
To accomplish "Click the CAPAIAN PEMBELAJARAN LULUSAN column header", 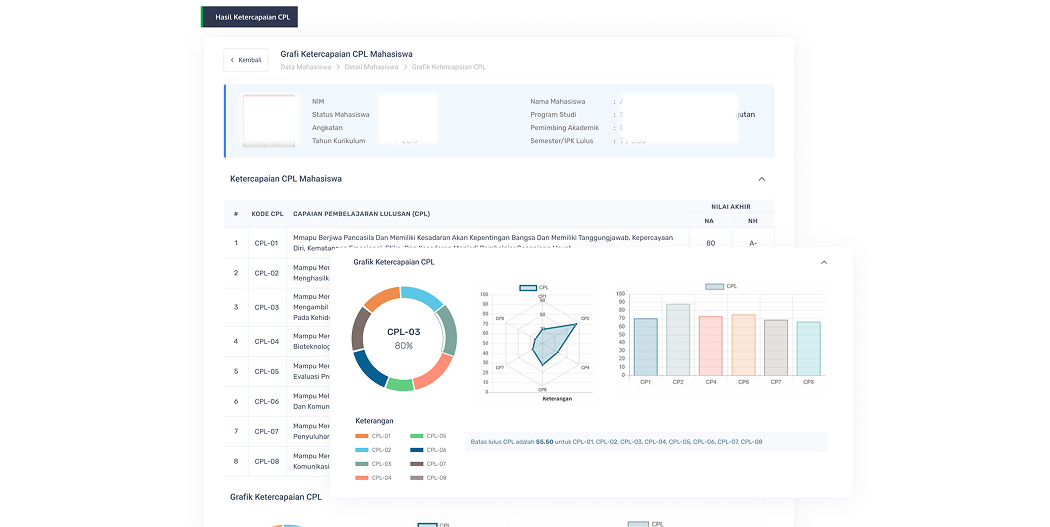I will (362, 214).
